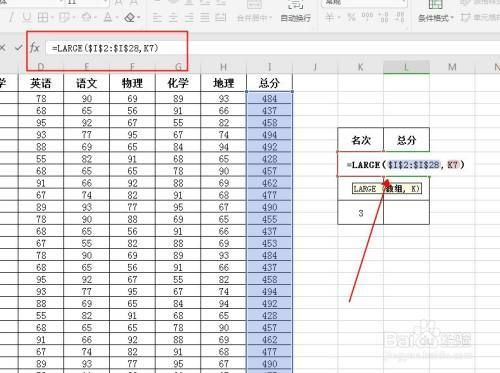The image size is (500, 373).
Task: Open the currency format dropdown arrow
Action: coord(338,17)
